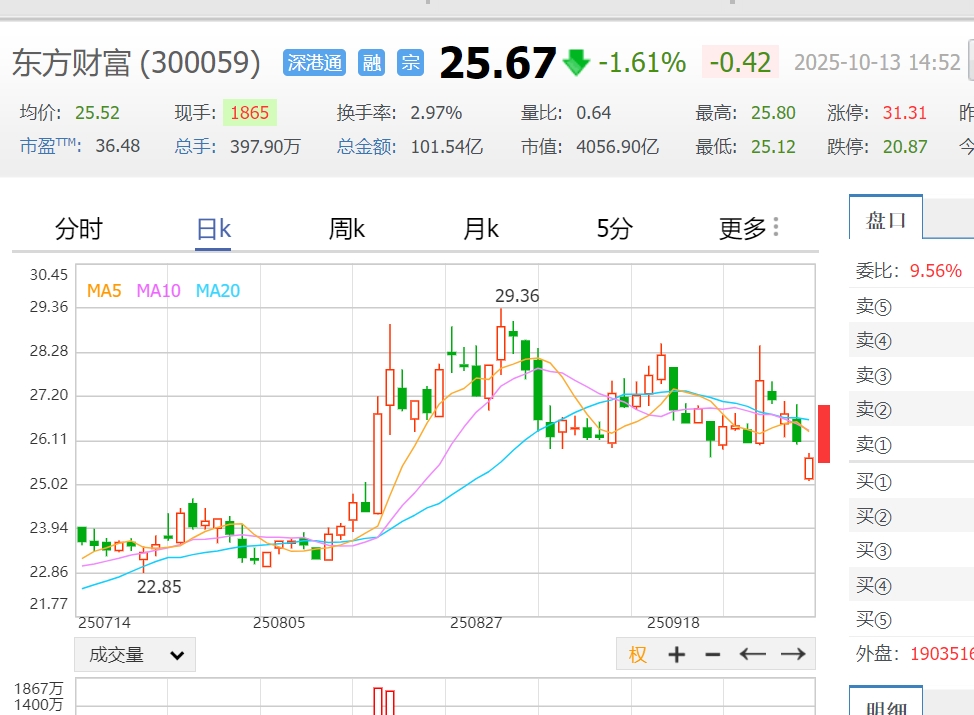
Task: Click the 22.85 low price marker
Action: click(x=159, y=586)
